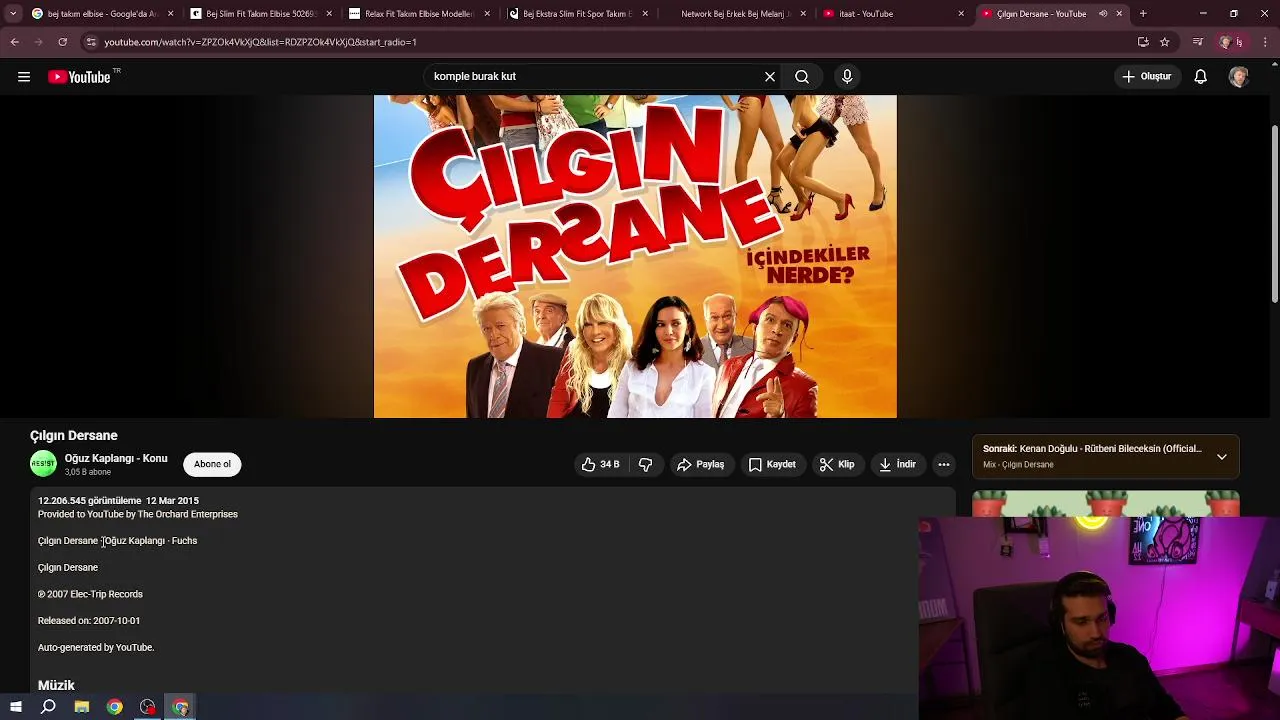The height and width of the screenshot is (720, 1280).
Task: Close the 'Relax Fit Takım Elbise' tab
Action: click(x=487, y=14)
